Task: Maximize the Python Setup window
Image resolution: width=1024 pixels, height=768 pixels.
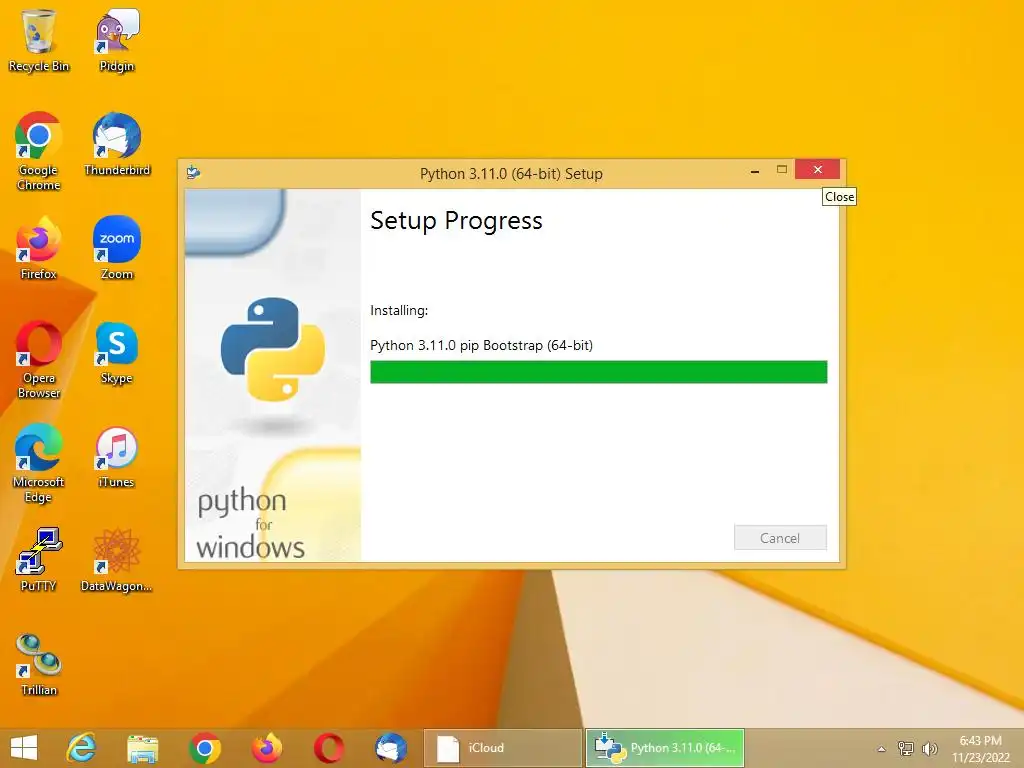Action: pyautogui.click(x=782, y=170)
